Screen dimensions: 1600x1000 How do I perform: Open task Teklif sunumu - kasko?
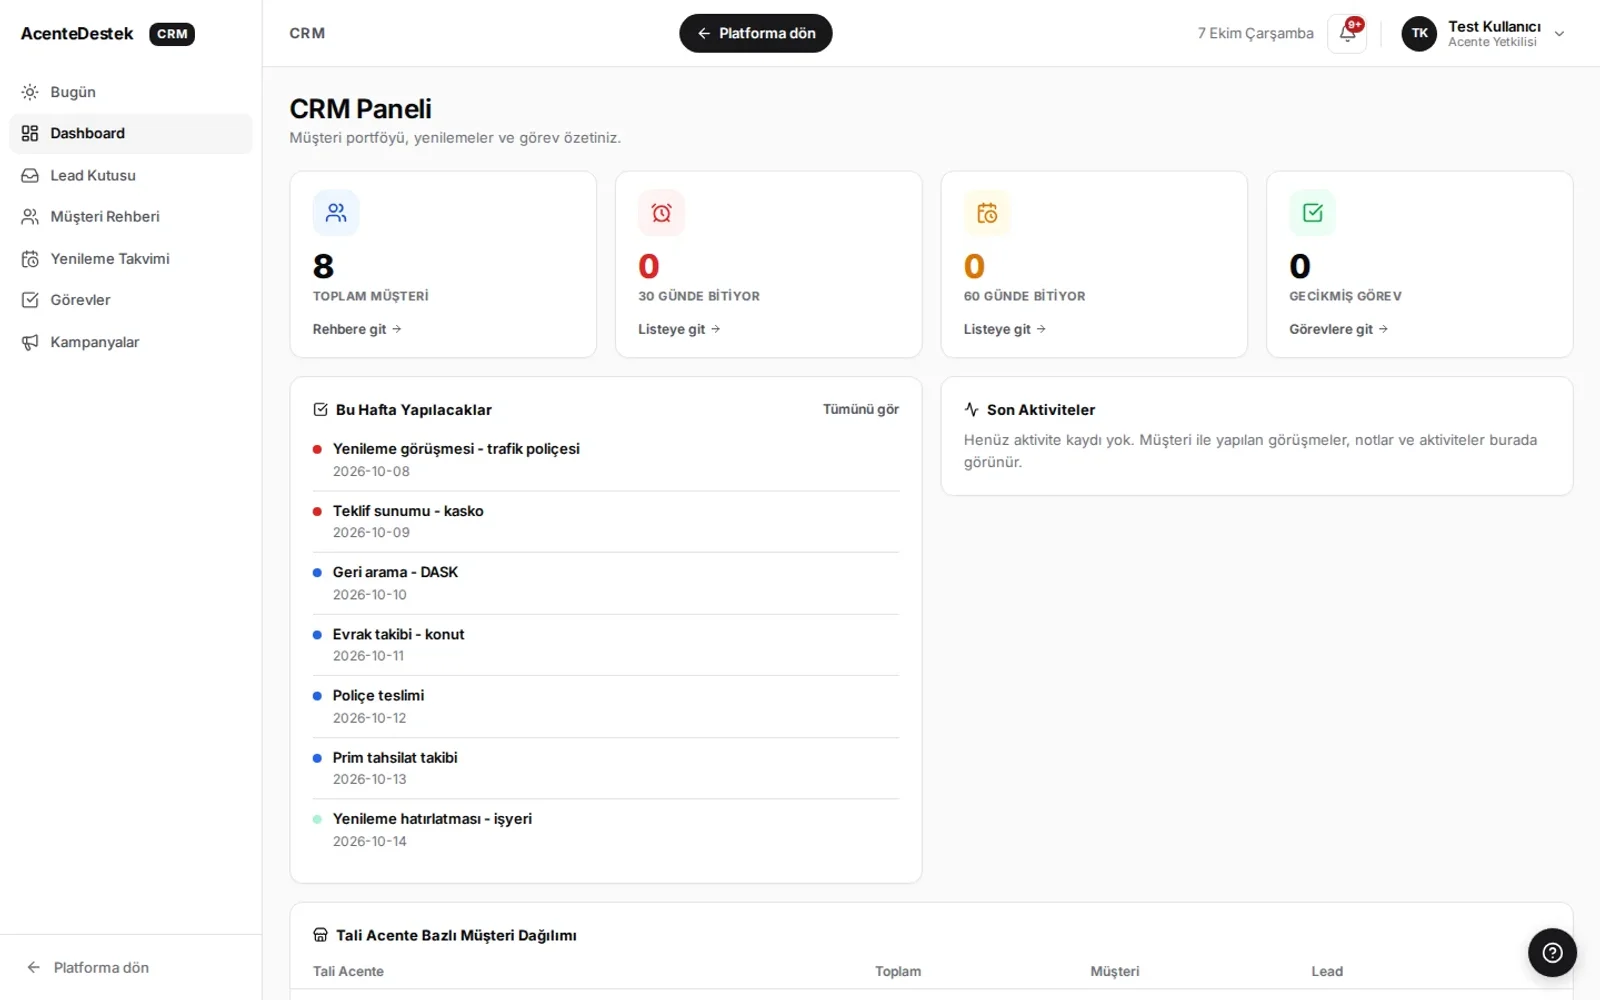click(606, 521)
